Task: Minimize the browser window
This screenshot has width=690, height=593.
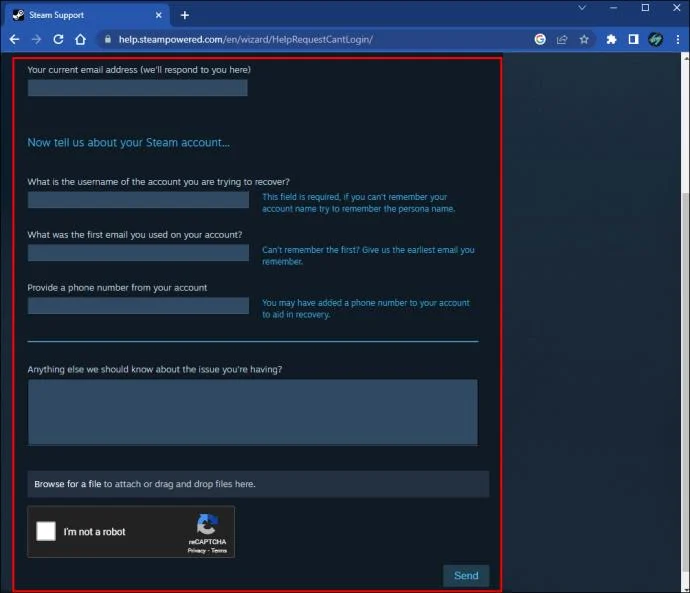Action: (613, 7)
